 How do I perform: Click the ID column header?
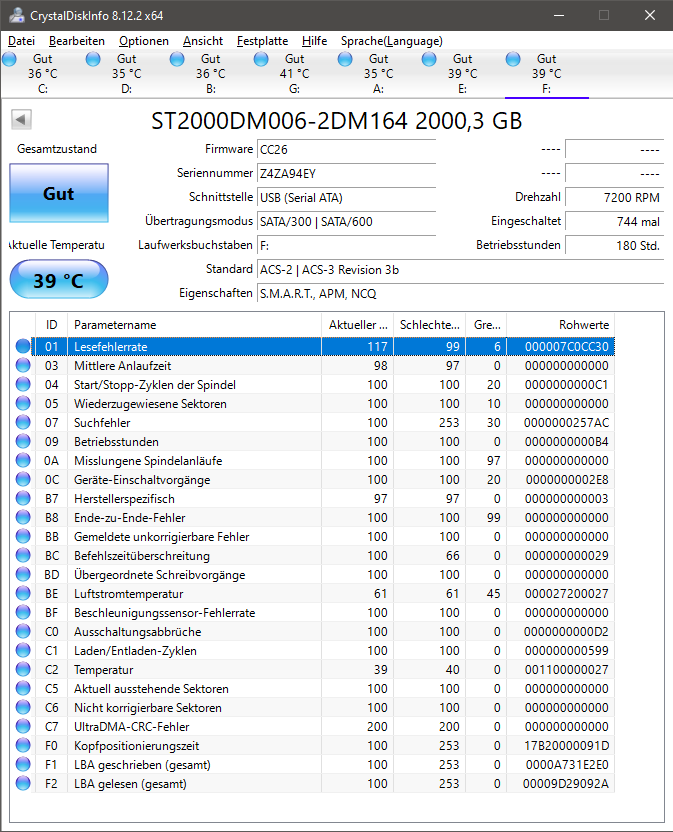click(51, 324)
